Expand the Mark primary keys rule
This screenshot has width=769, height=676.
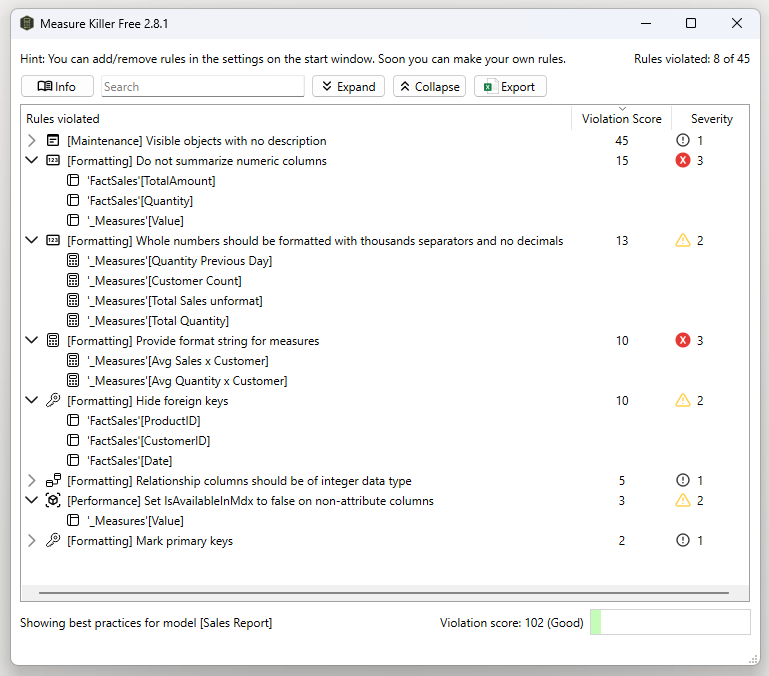32,540
